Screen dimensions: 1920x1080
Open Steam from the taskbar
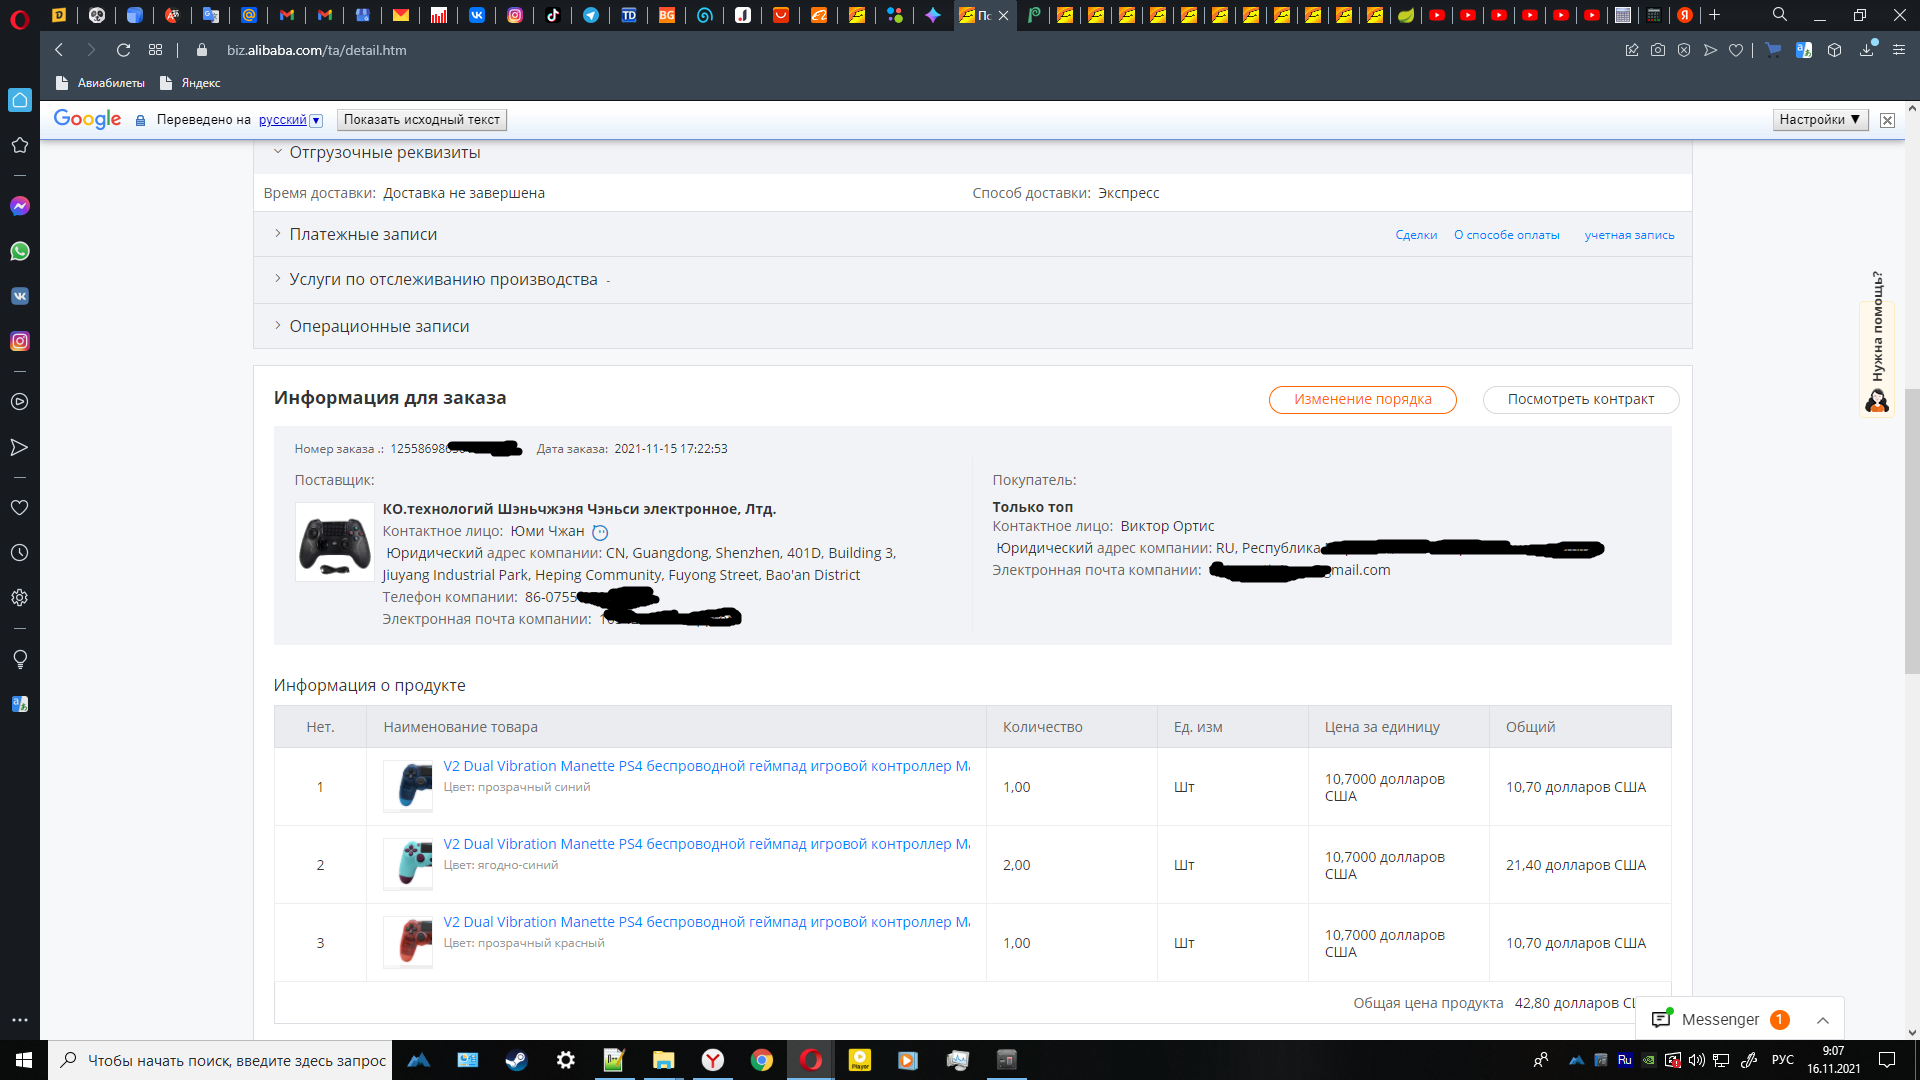point(516,1060)
